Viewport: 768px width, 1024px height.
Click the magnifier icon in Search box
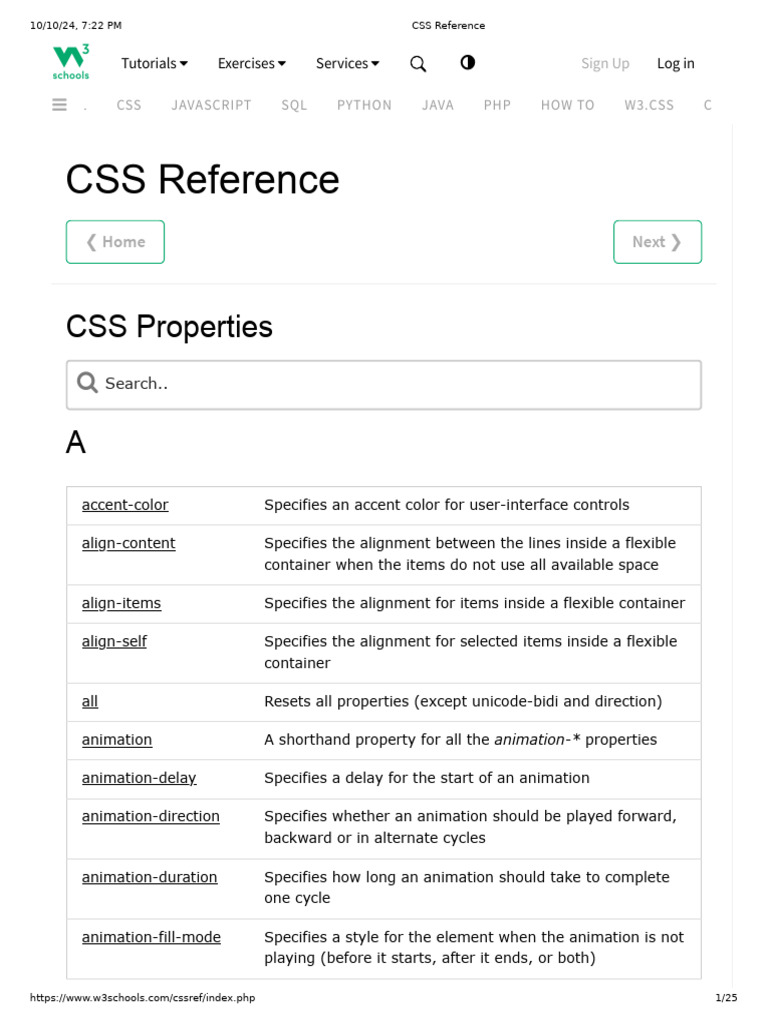(x=88, y=383)
